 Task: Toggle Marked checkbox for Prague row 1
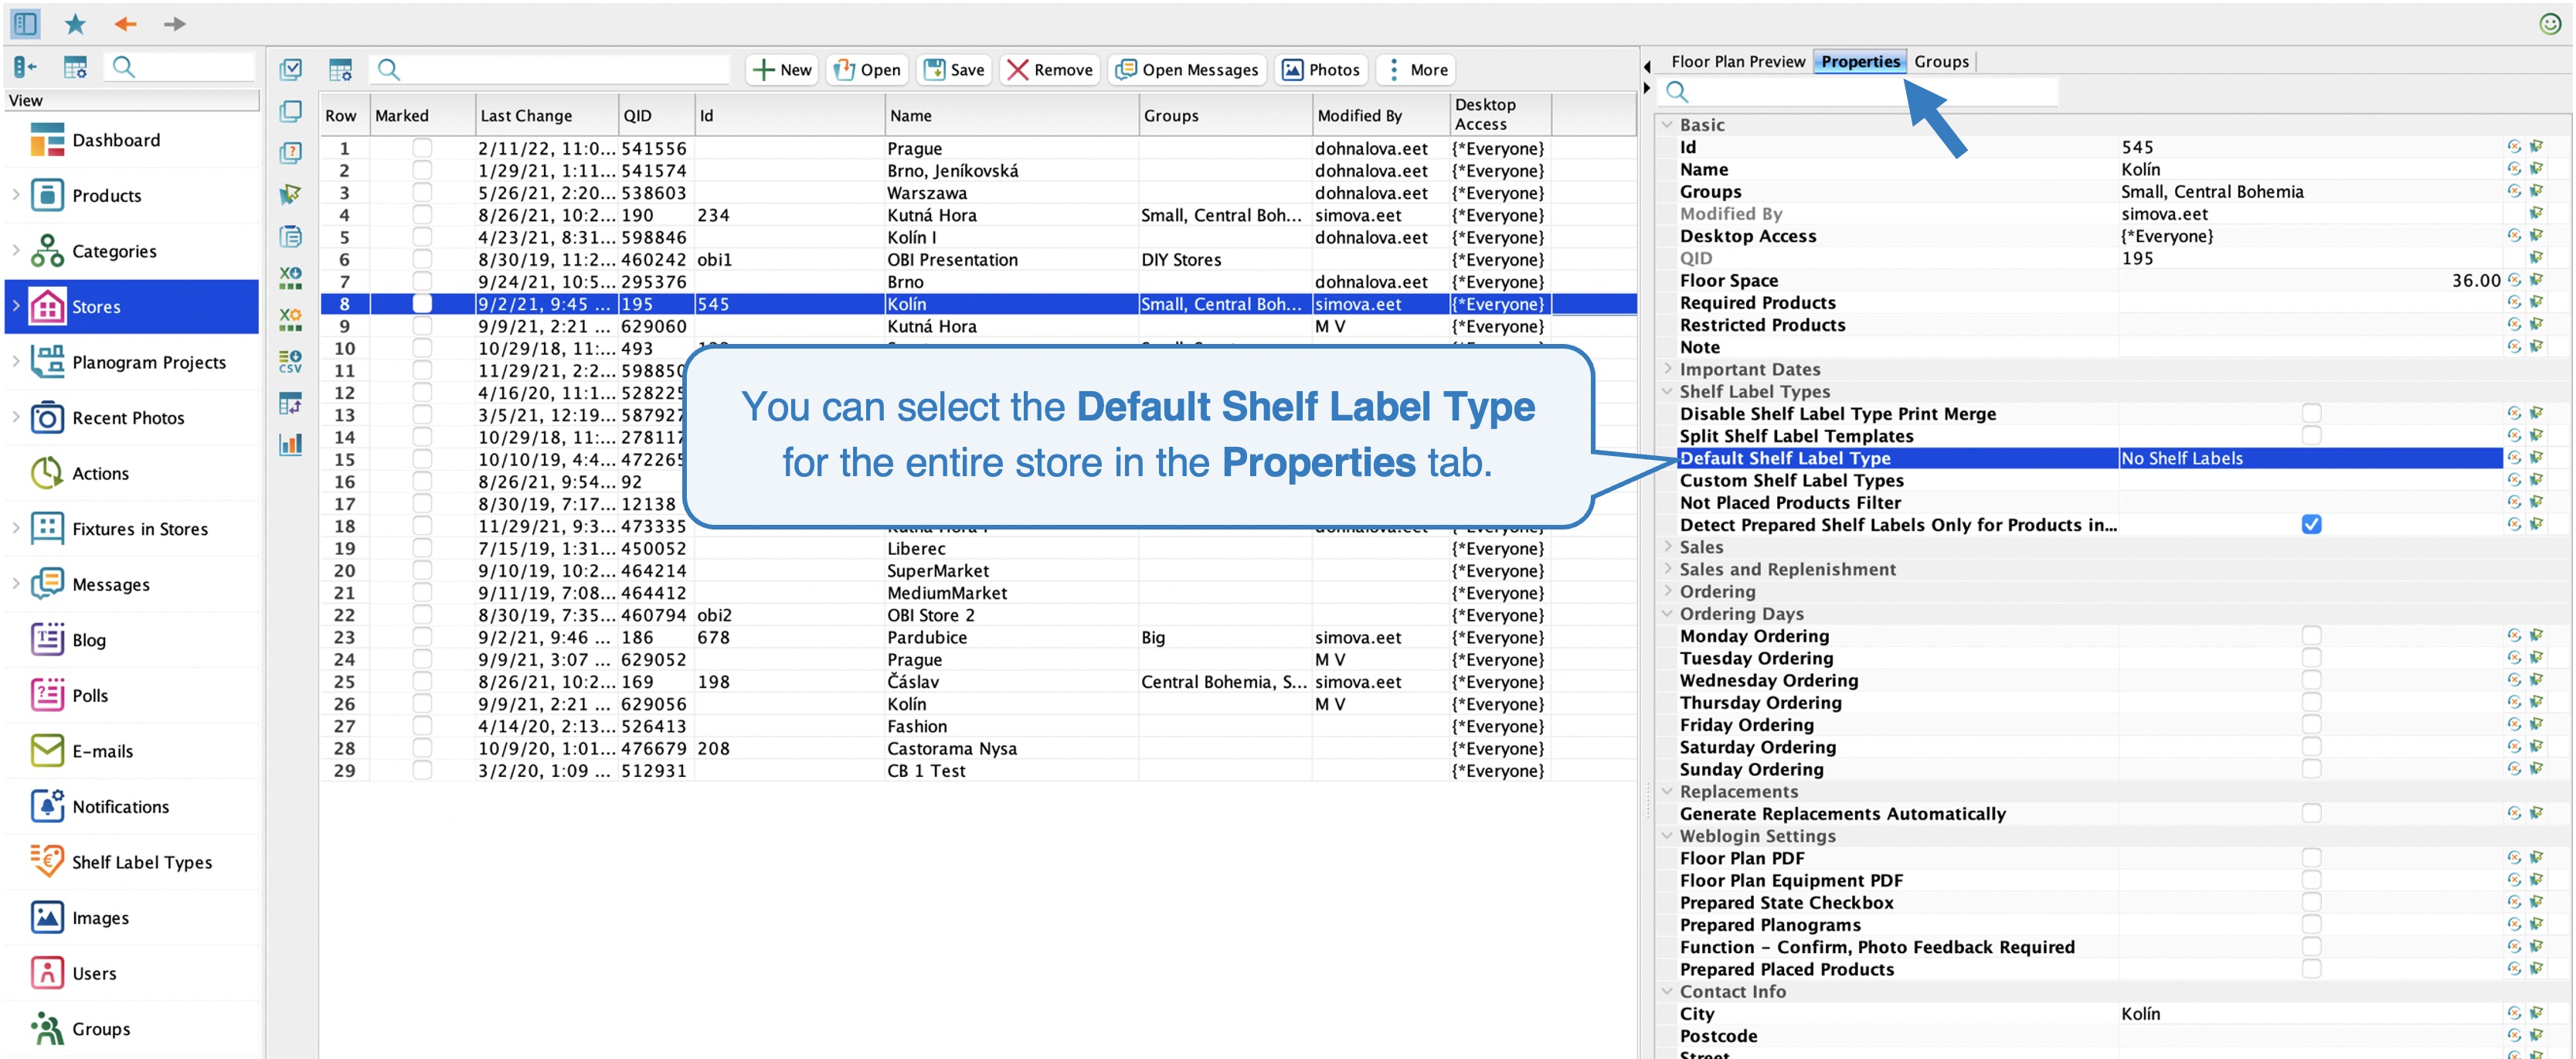tap(422, 148)
